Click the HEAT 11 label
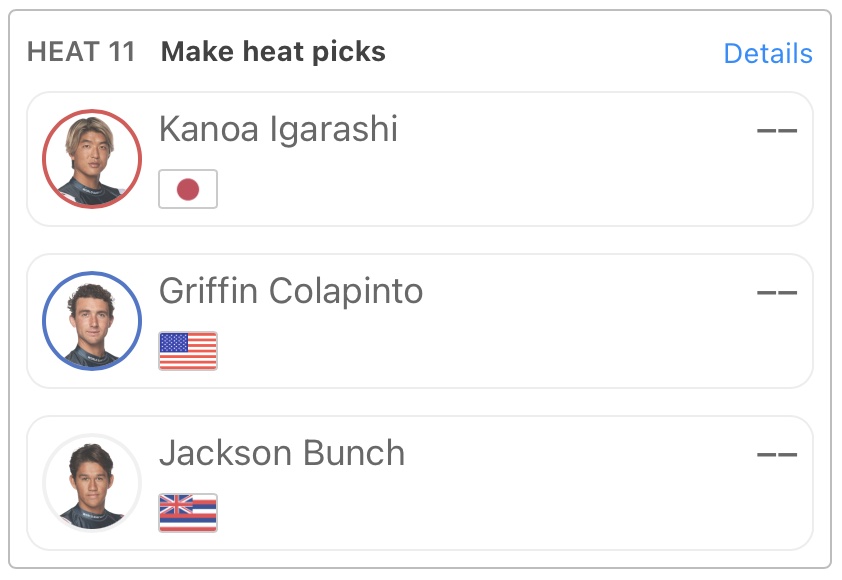 tap(81, 52)
